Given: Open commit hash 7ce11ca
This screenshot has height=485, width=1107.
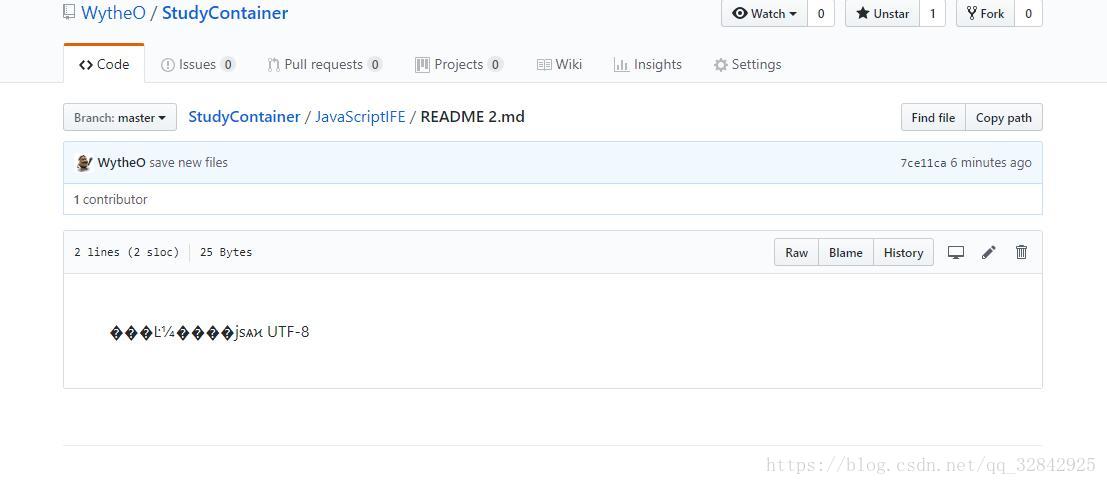Looking at the screenshot, I should tap(923, 163).
